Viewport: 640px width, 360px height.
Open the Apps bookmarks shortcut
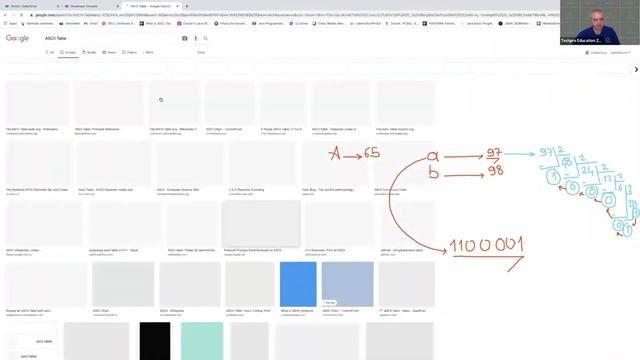[x=11, y=24]
